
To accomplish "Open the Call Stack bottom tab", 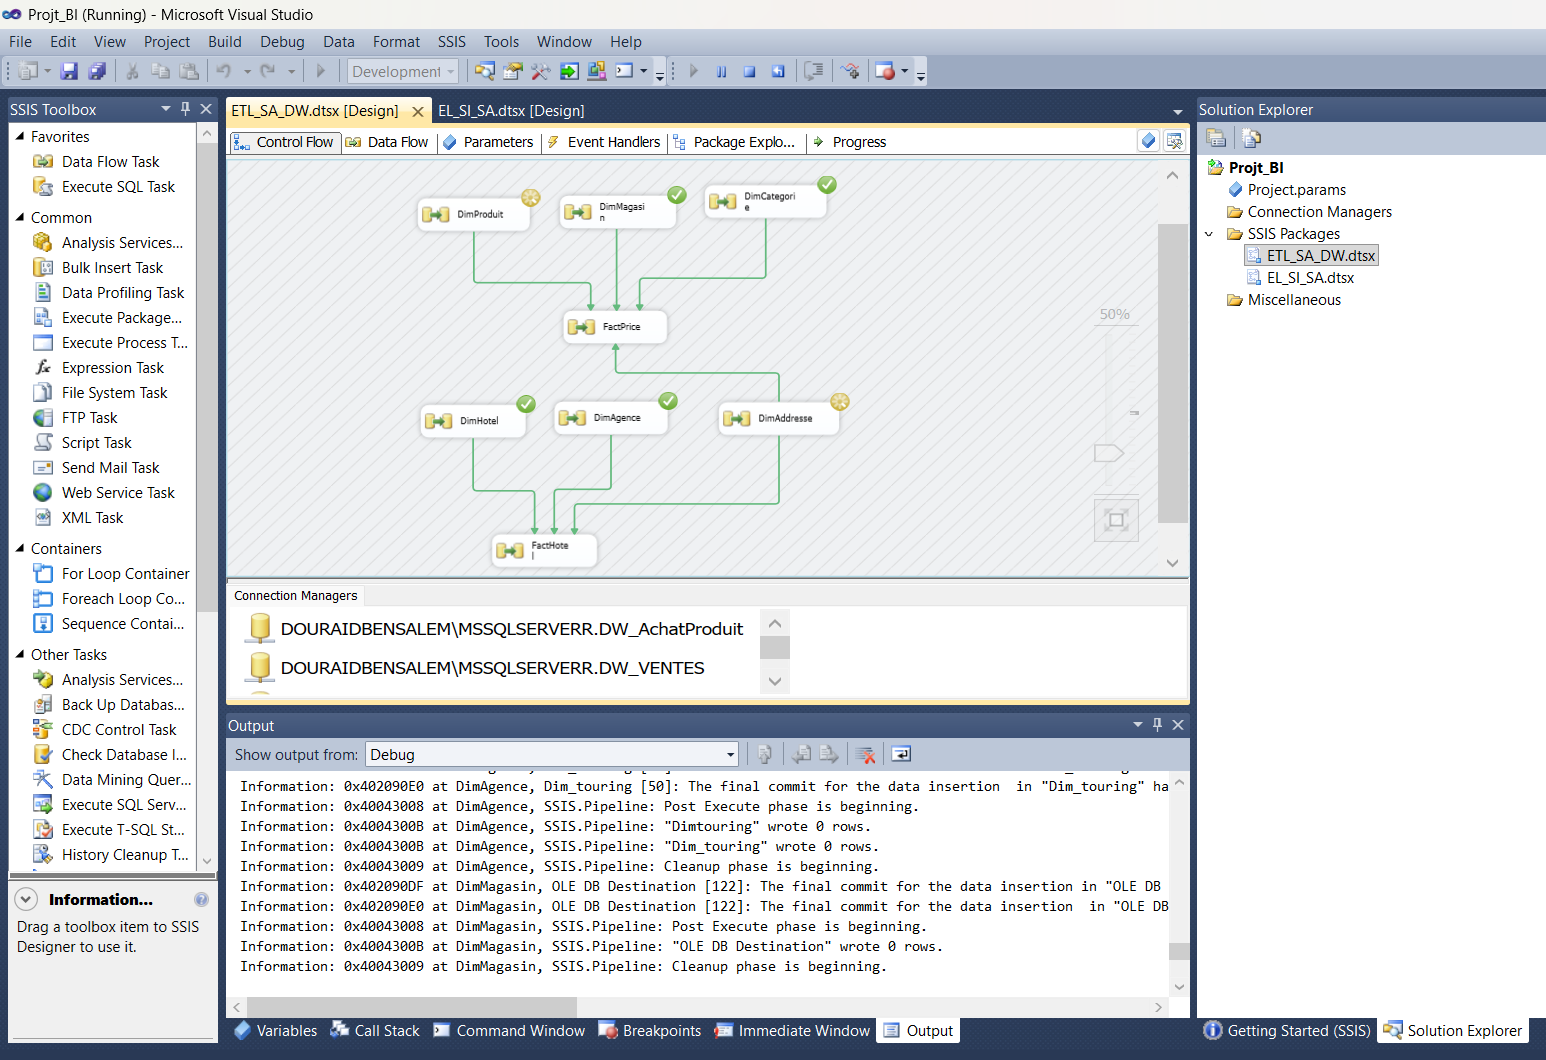I will point(375,1031).
